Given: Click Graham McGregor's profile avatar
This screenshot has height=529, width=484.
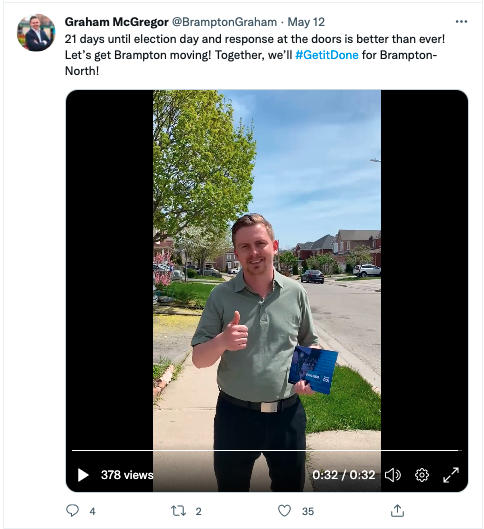Looking at the screenshot, I should [36, 33].
